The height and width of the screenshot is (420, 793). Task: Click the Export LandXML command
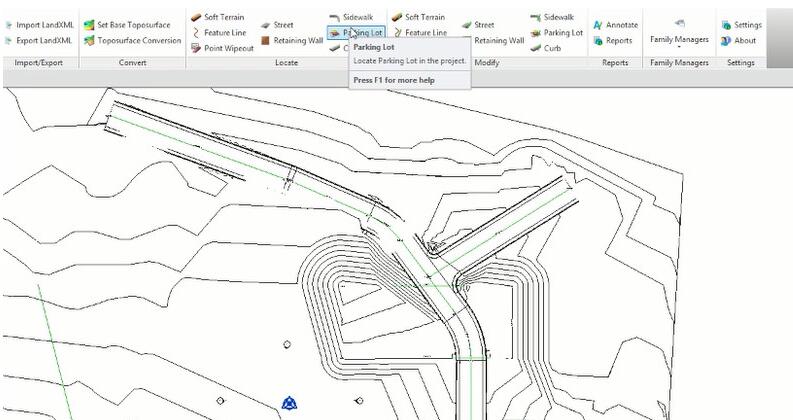click(39, 41)
